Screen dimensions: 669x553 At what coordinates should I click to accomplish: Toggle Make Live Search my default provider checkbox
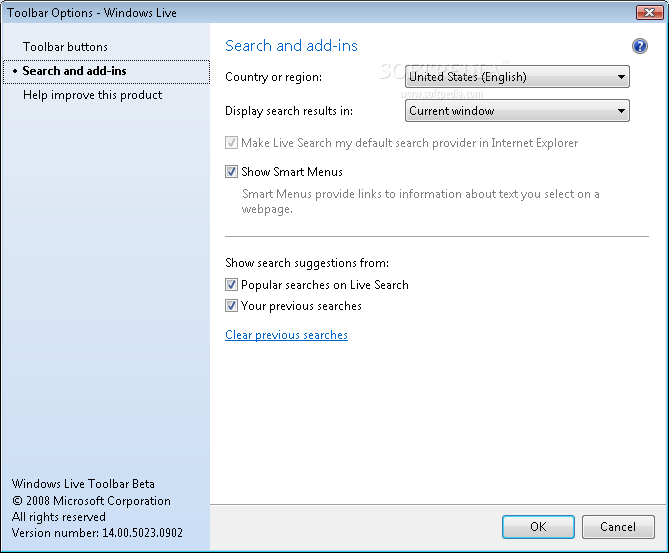(231, 143)
